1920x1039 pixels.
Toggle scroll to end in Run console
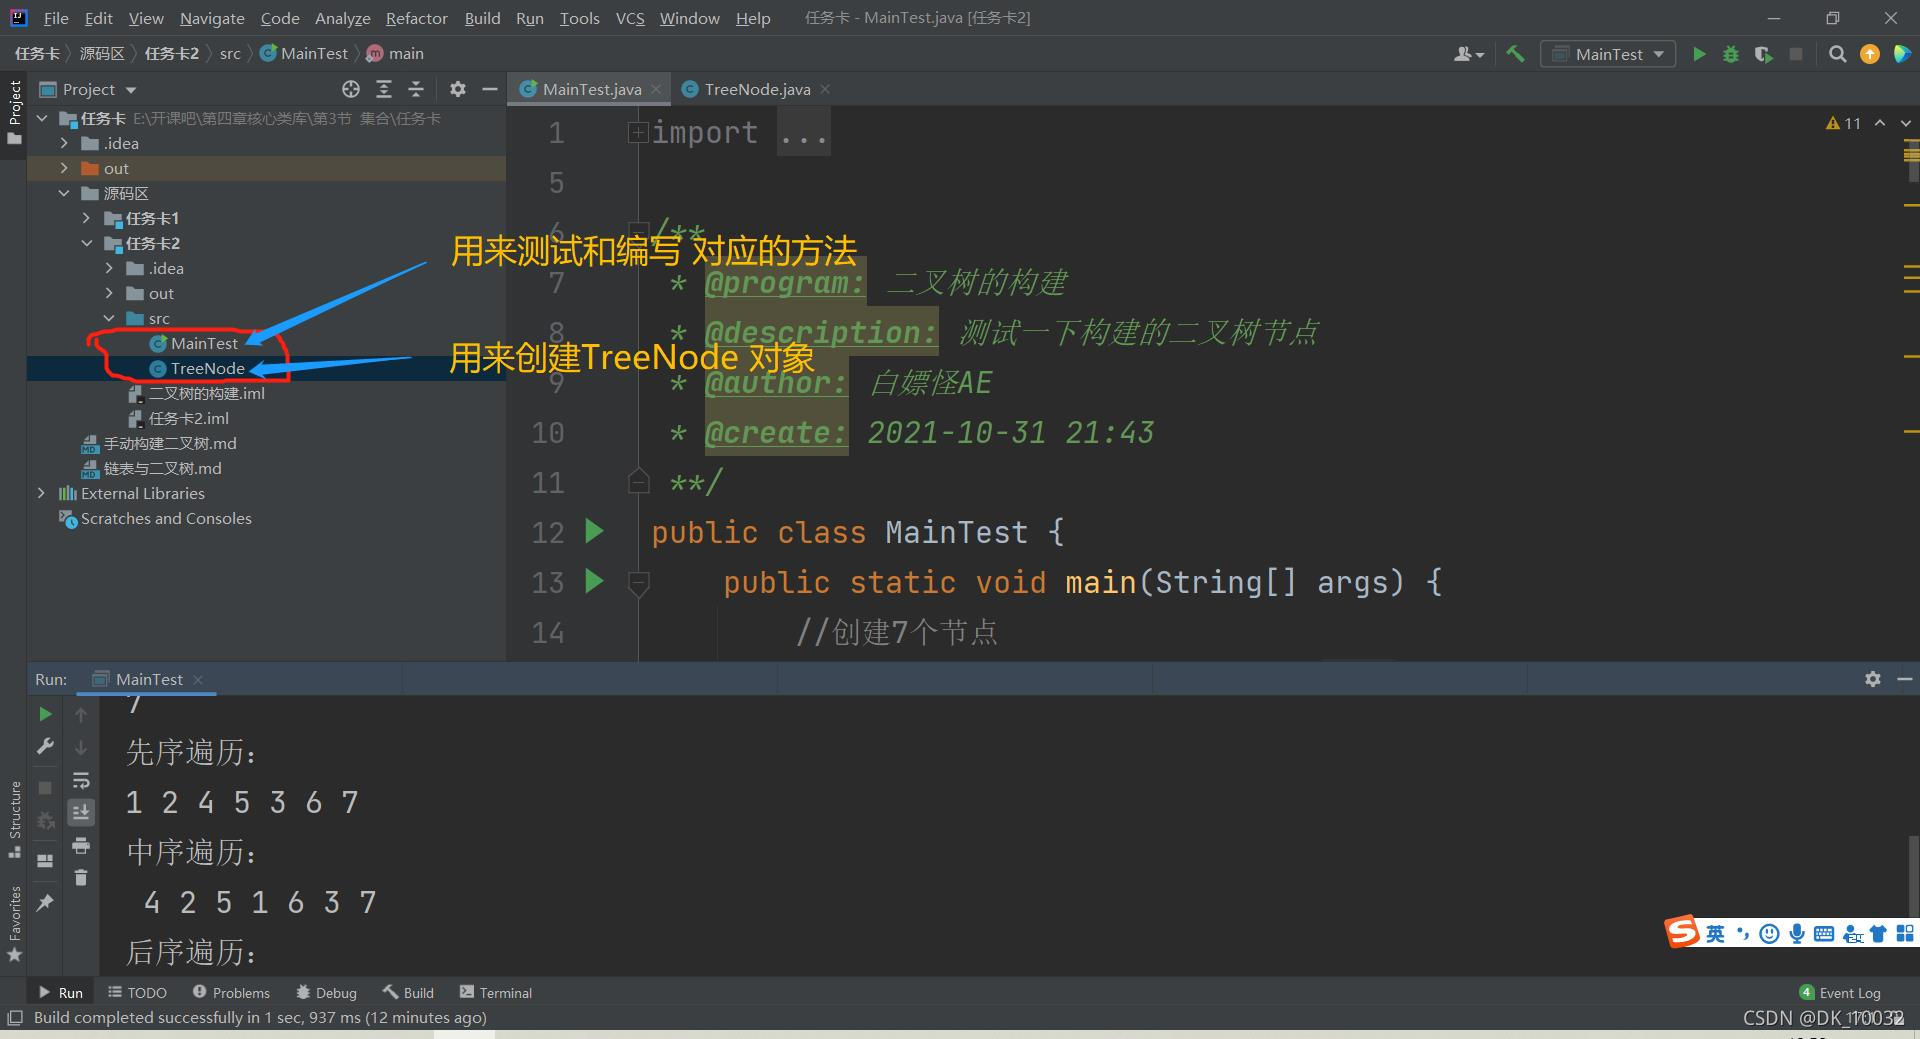tap(81, 812)
